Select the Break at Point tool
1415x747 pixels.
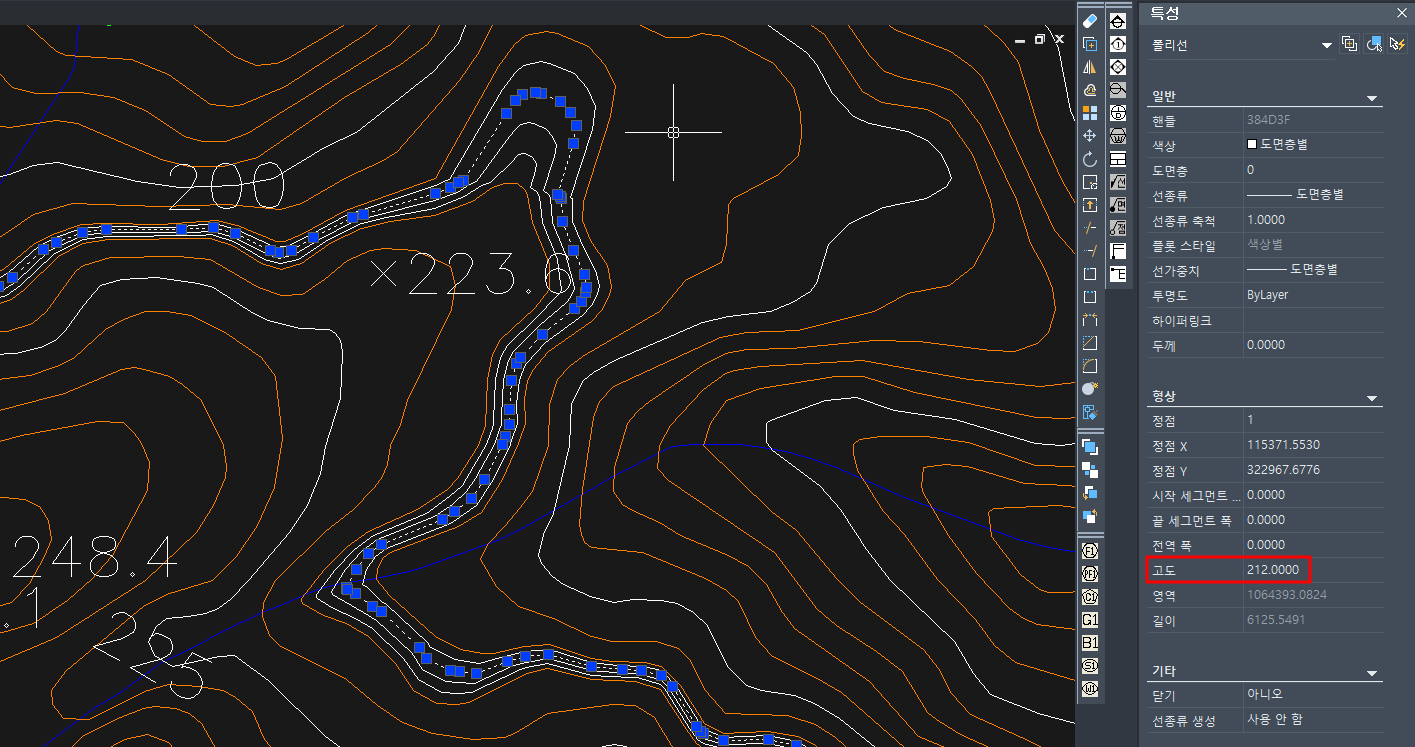(1090, 274)
